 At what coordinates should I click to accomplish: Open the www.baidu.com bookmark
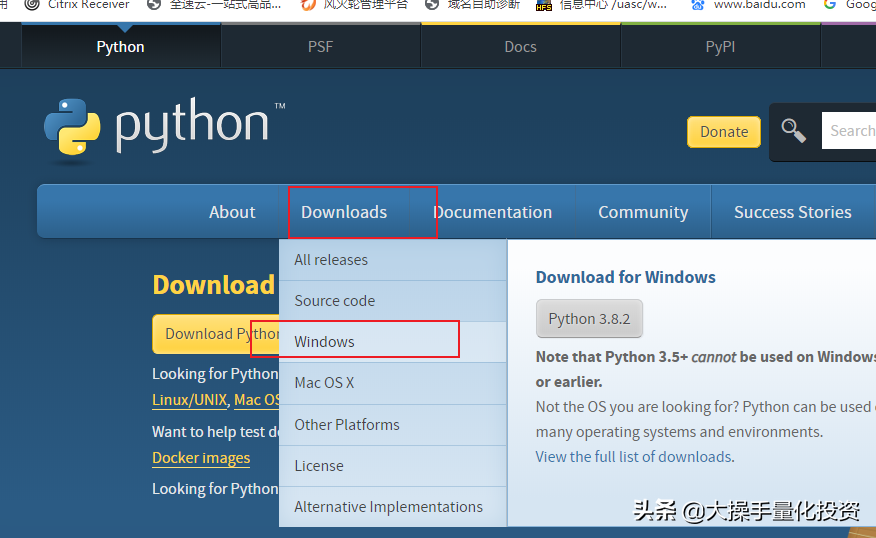(x=748, y=5)
